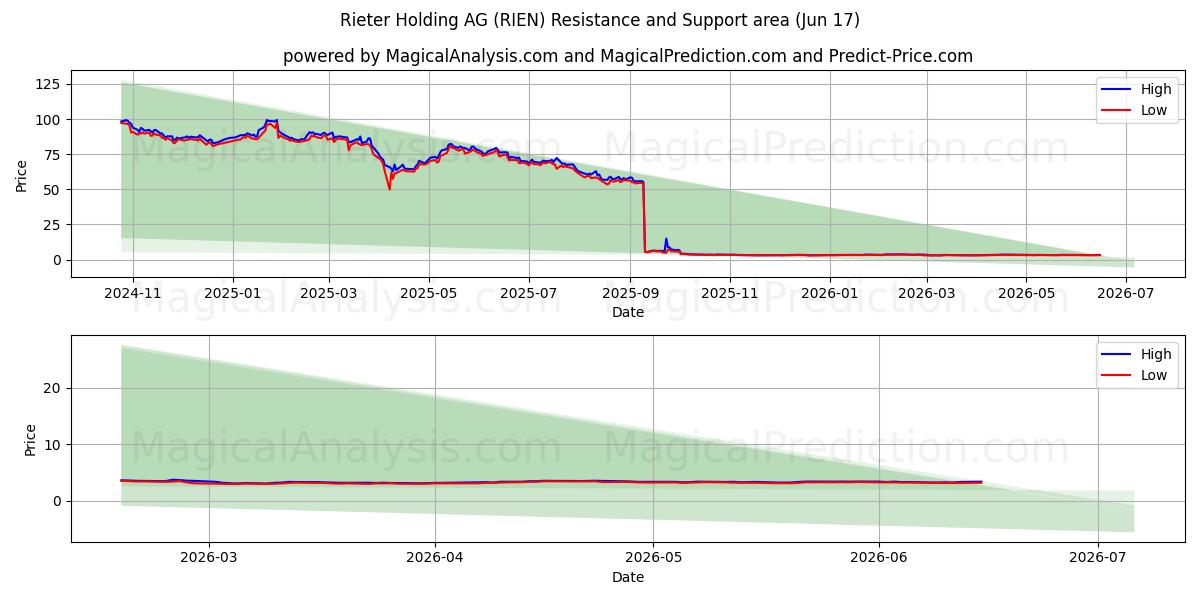The height and width of the screenshot is (600, 1200).
Task: Click the '2024-11' tick on the top chart
Action: tap(132, 293)
